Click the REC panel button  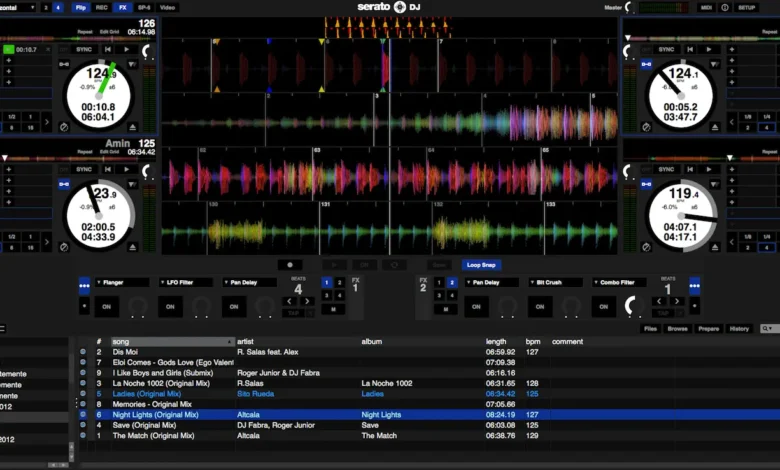coord(101,7)
